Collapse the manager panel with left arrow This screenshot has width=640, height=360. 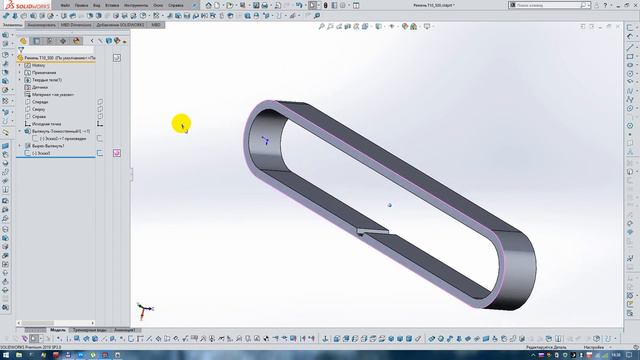click(92, 41)
